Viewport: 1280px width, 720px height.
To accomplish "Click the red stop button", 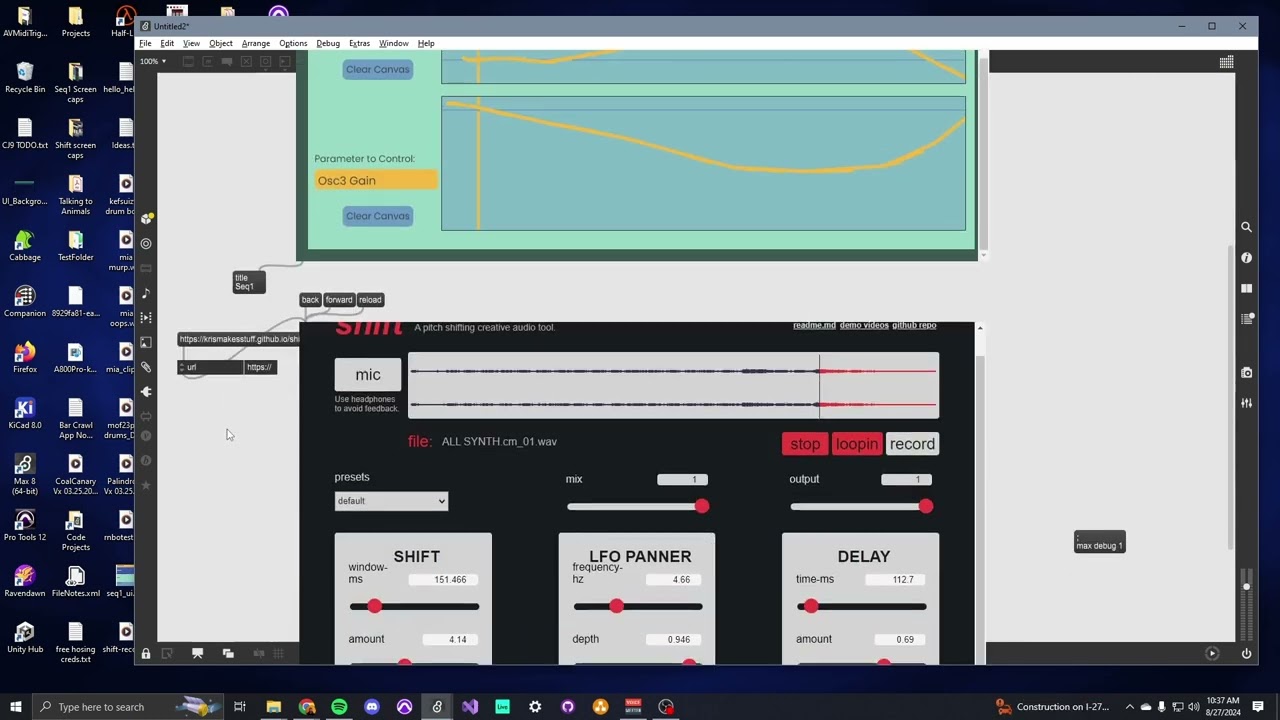I will (x=805, y=444).
